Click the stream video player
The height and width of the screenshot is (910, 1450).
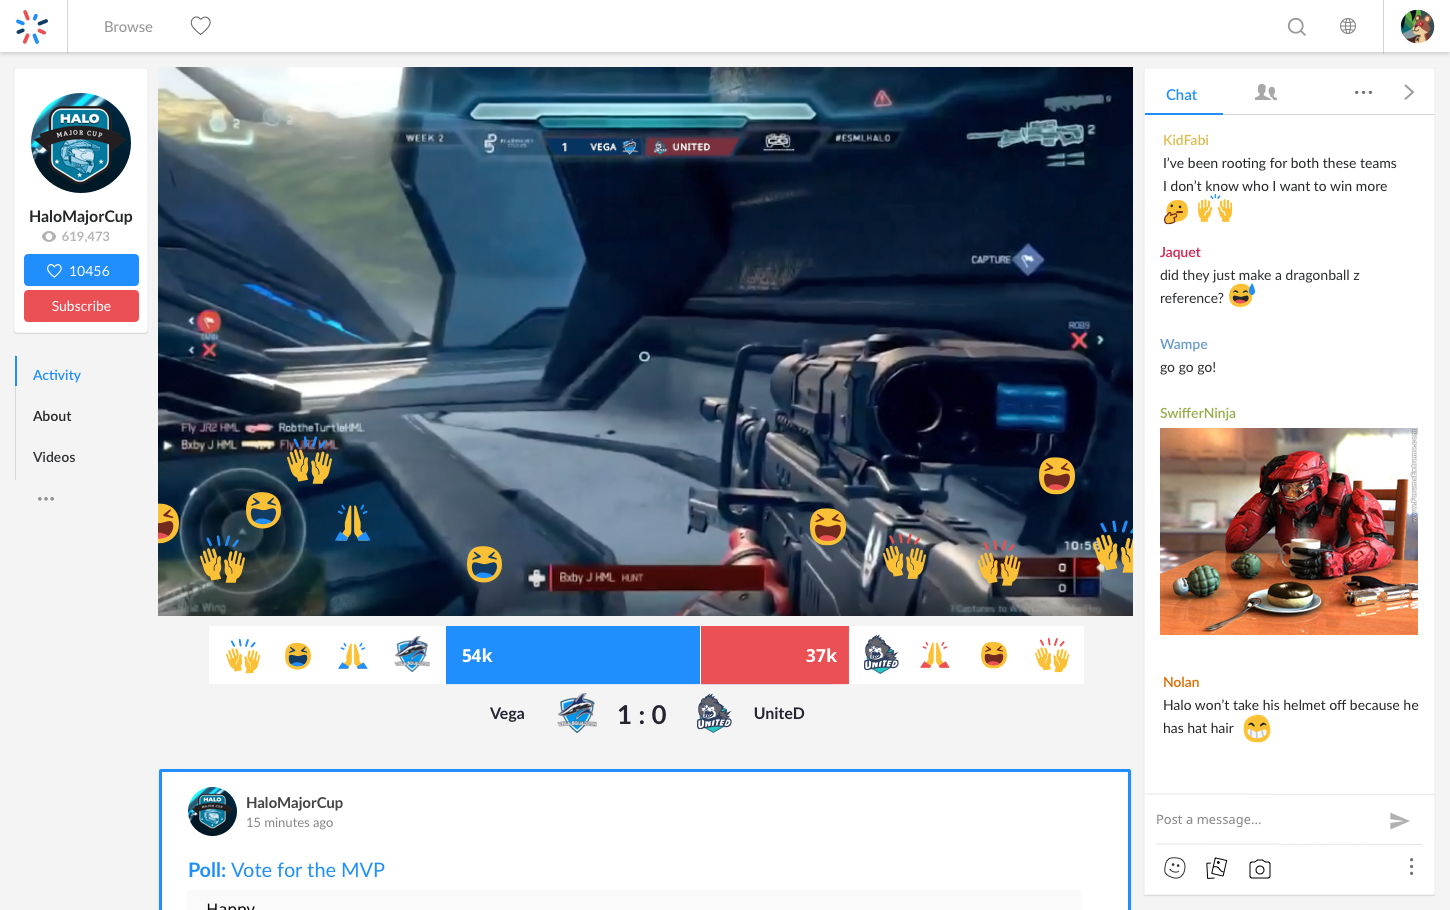(x=645, y=341)
